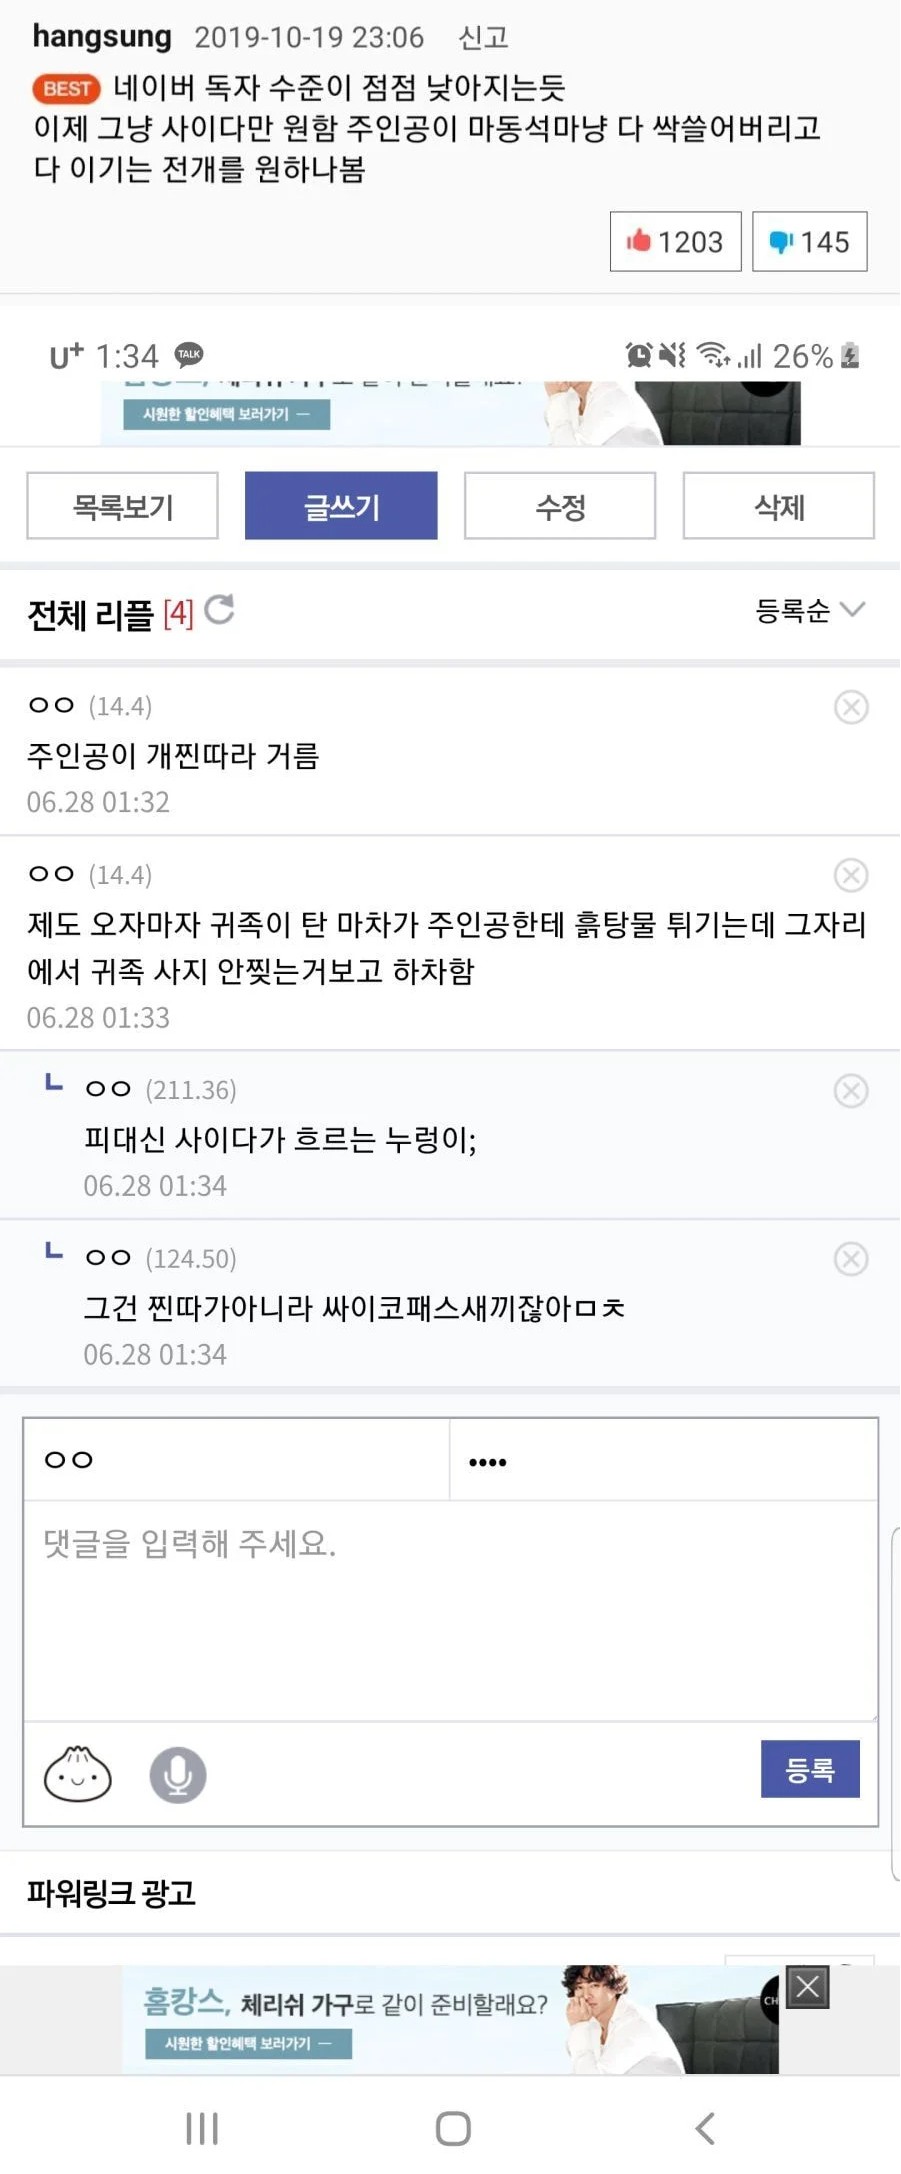Refresh the 전체 리플 comment list
901x2174 pixels.
219,609
